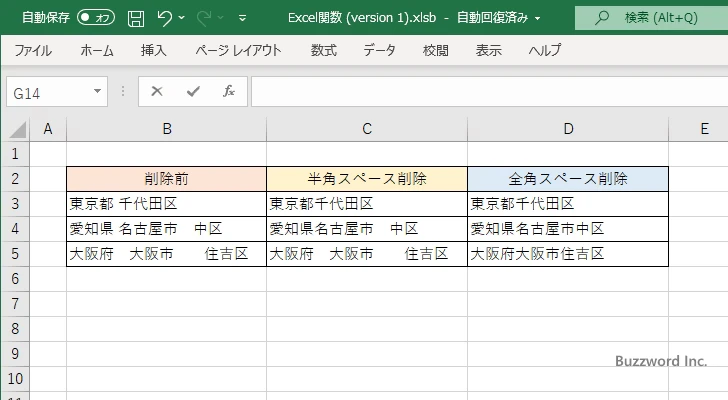The height and width of the screenshot is (400, 728).
Task: Select row 9 header
Action: (15, 354)
